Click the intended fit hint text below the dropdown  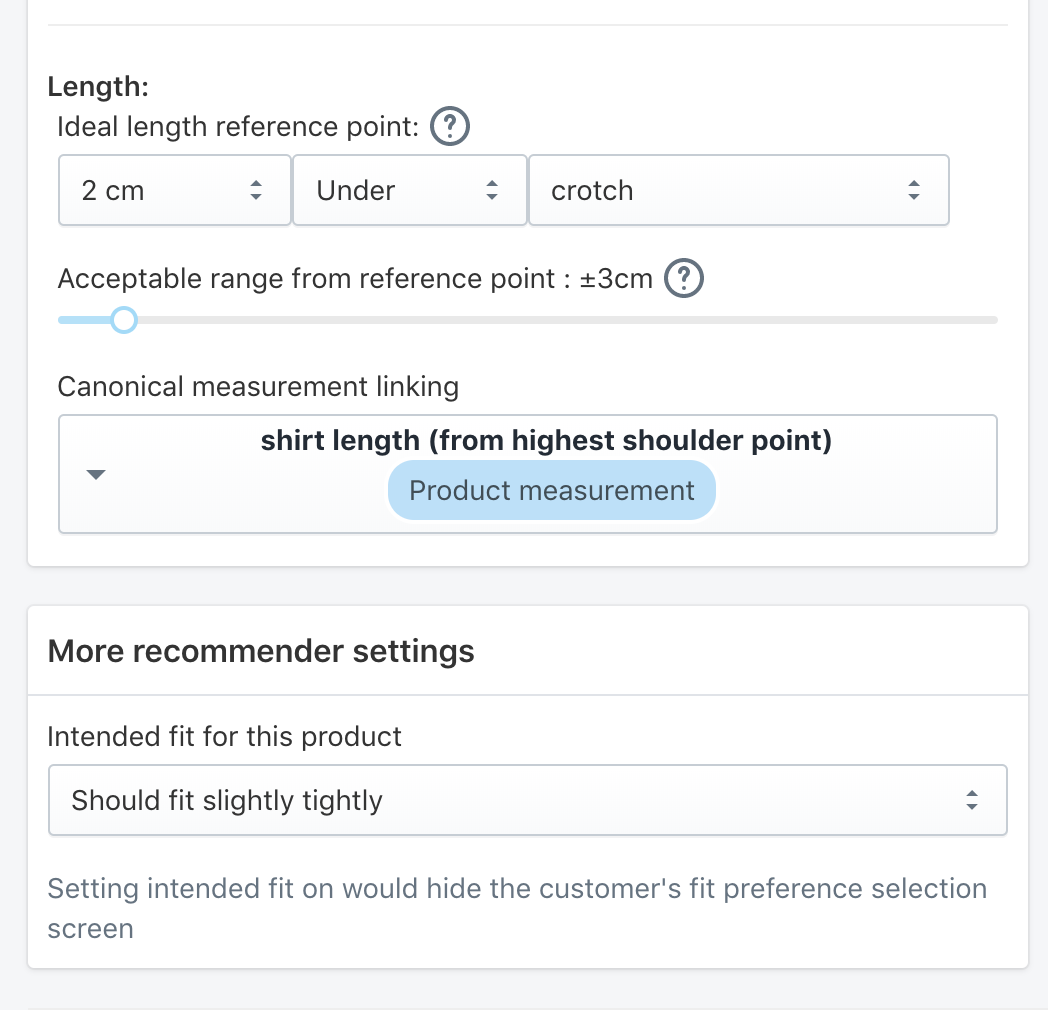coord(517,908)
